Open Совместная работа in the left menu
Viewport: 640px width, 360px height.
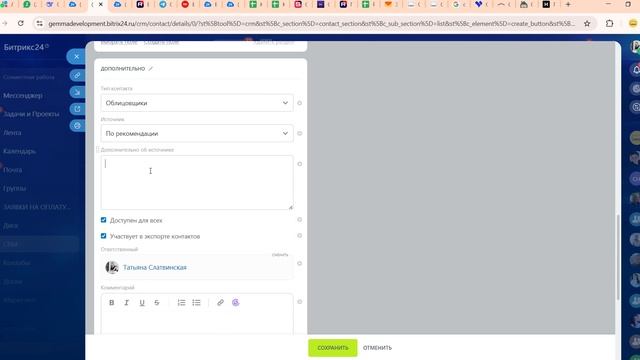pyautogui.click(x=29, y=77)
